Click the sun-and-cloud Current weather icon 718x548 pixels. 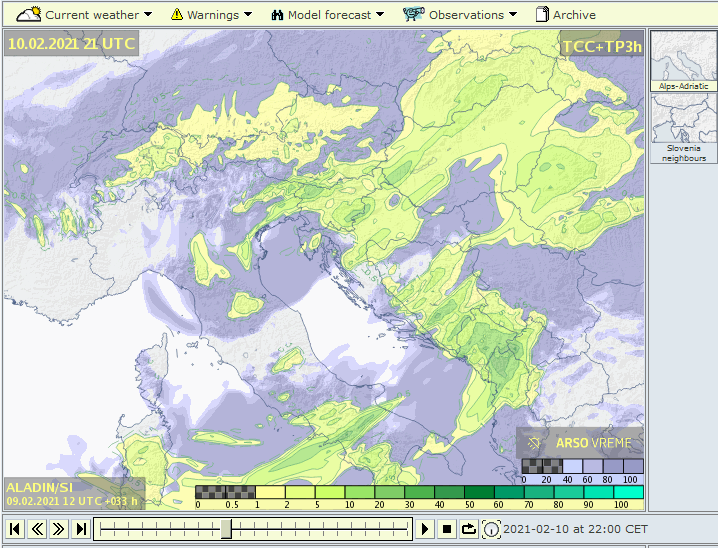[28, 14]
